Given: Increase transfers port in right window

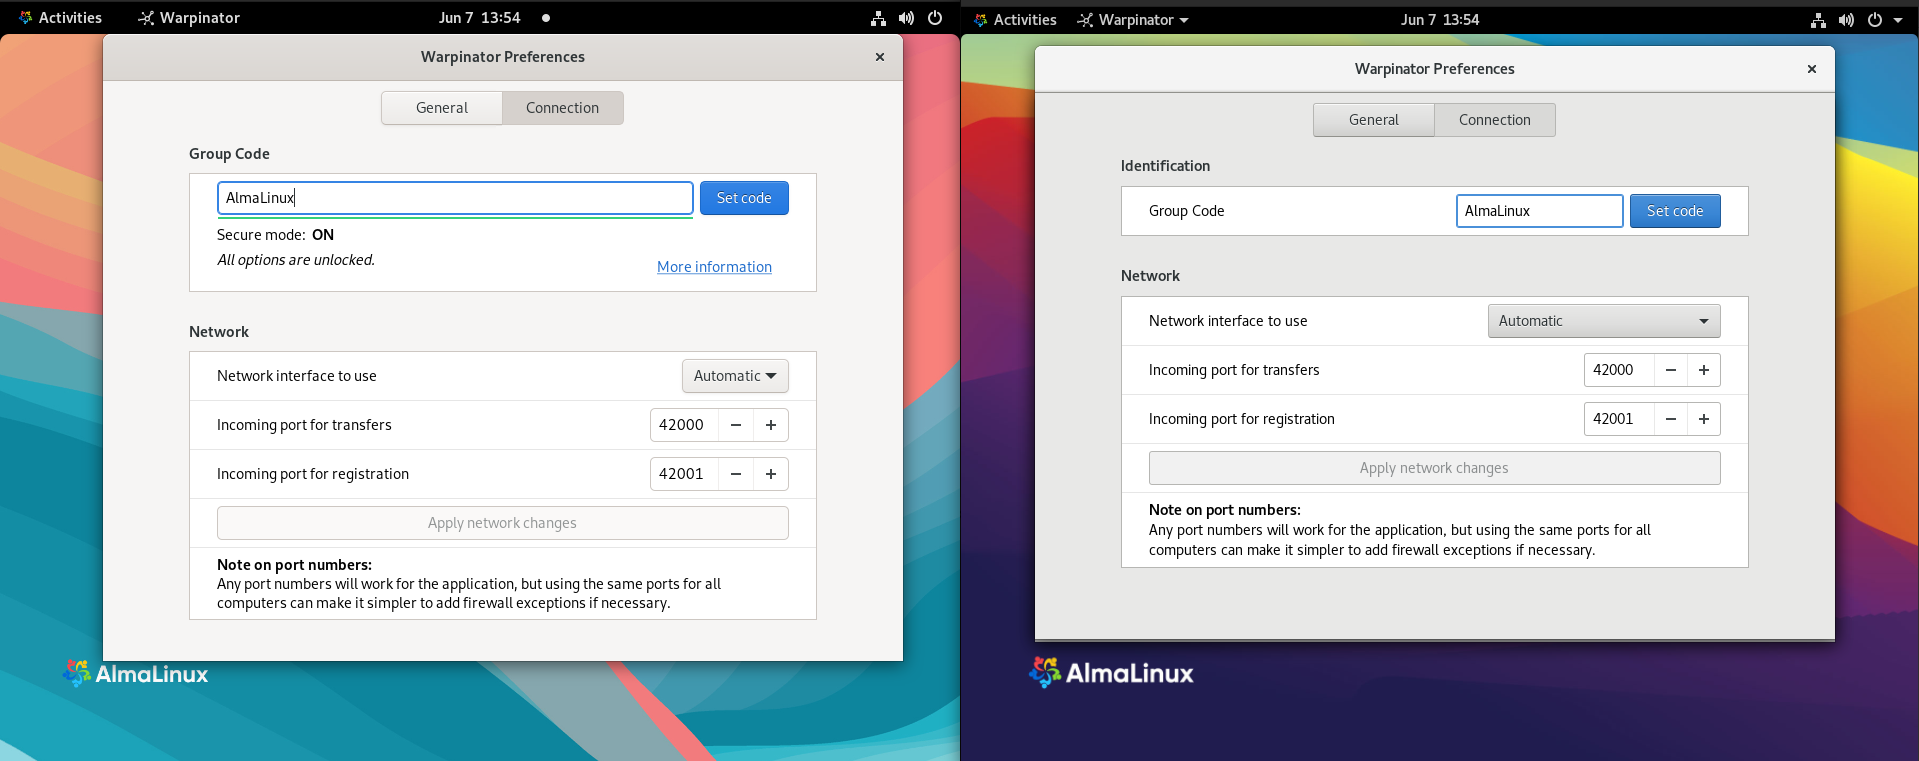Looking at the screenshot, I should (x=1703, y=370).
